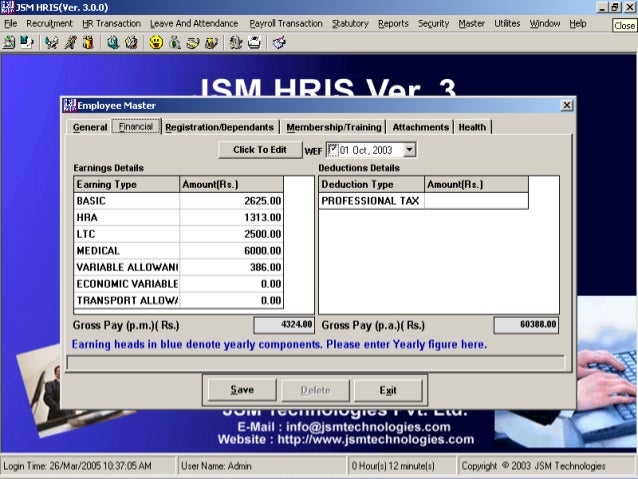Viewport: 638px width, 479px height.
Task: Open the Statutory menu
Action: [x=350, y=24]
